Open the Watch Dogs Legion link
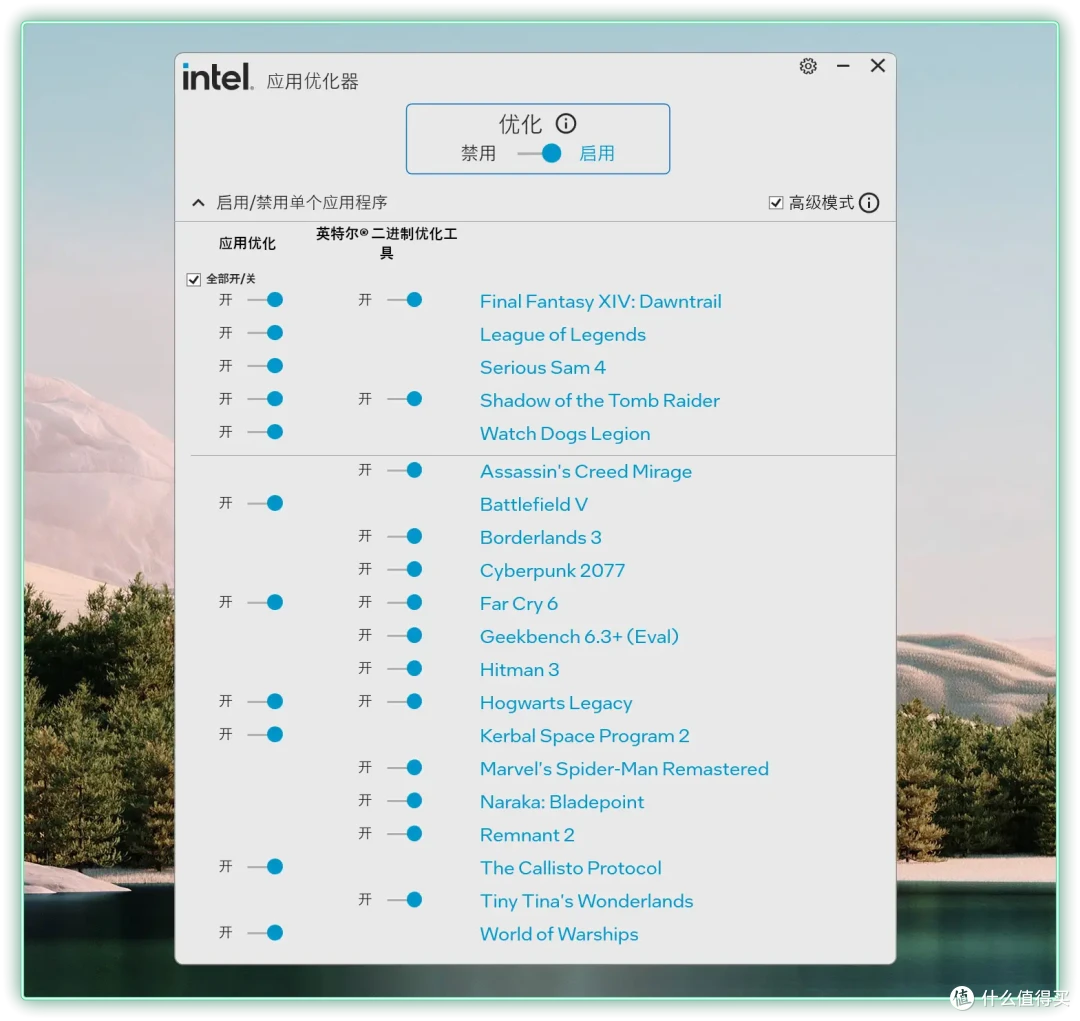The image size is (1080, 1021). 565,434
